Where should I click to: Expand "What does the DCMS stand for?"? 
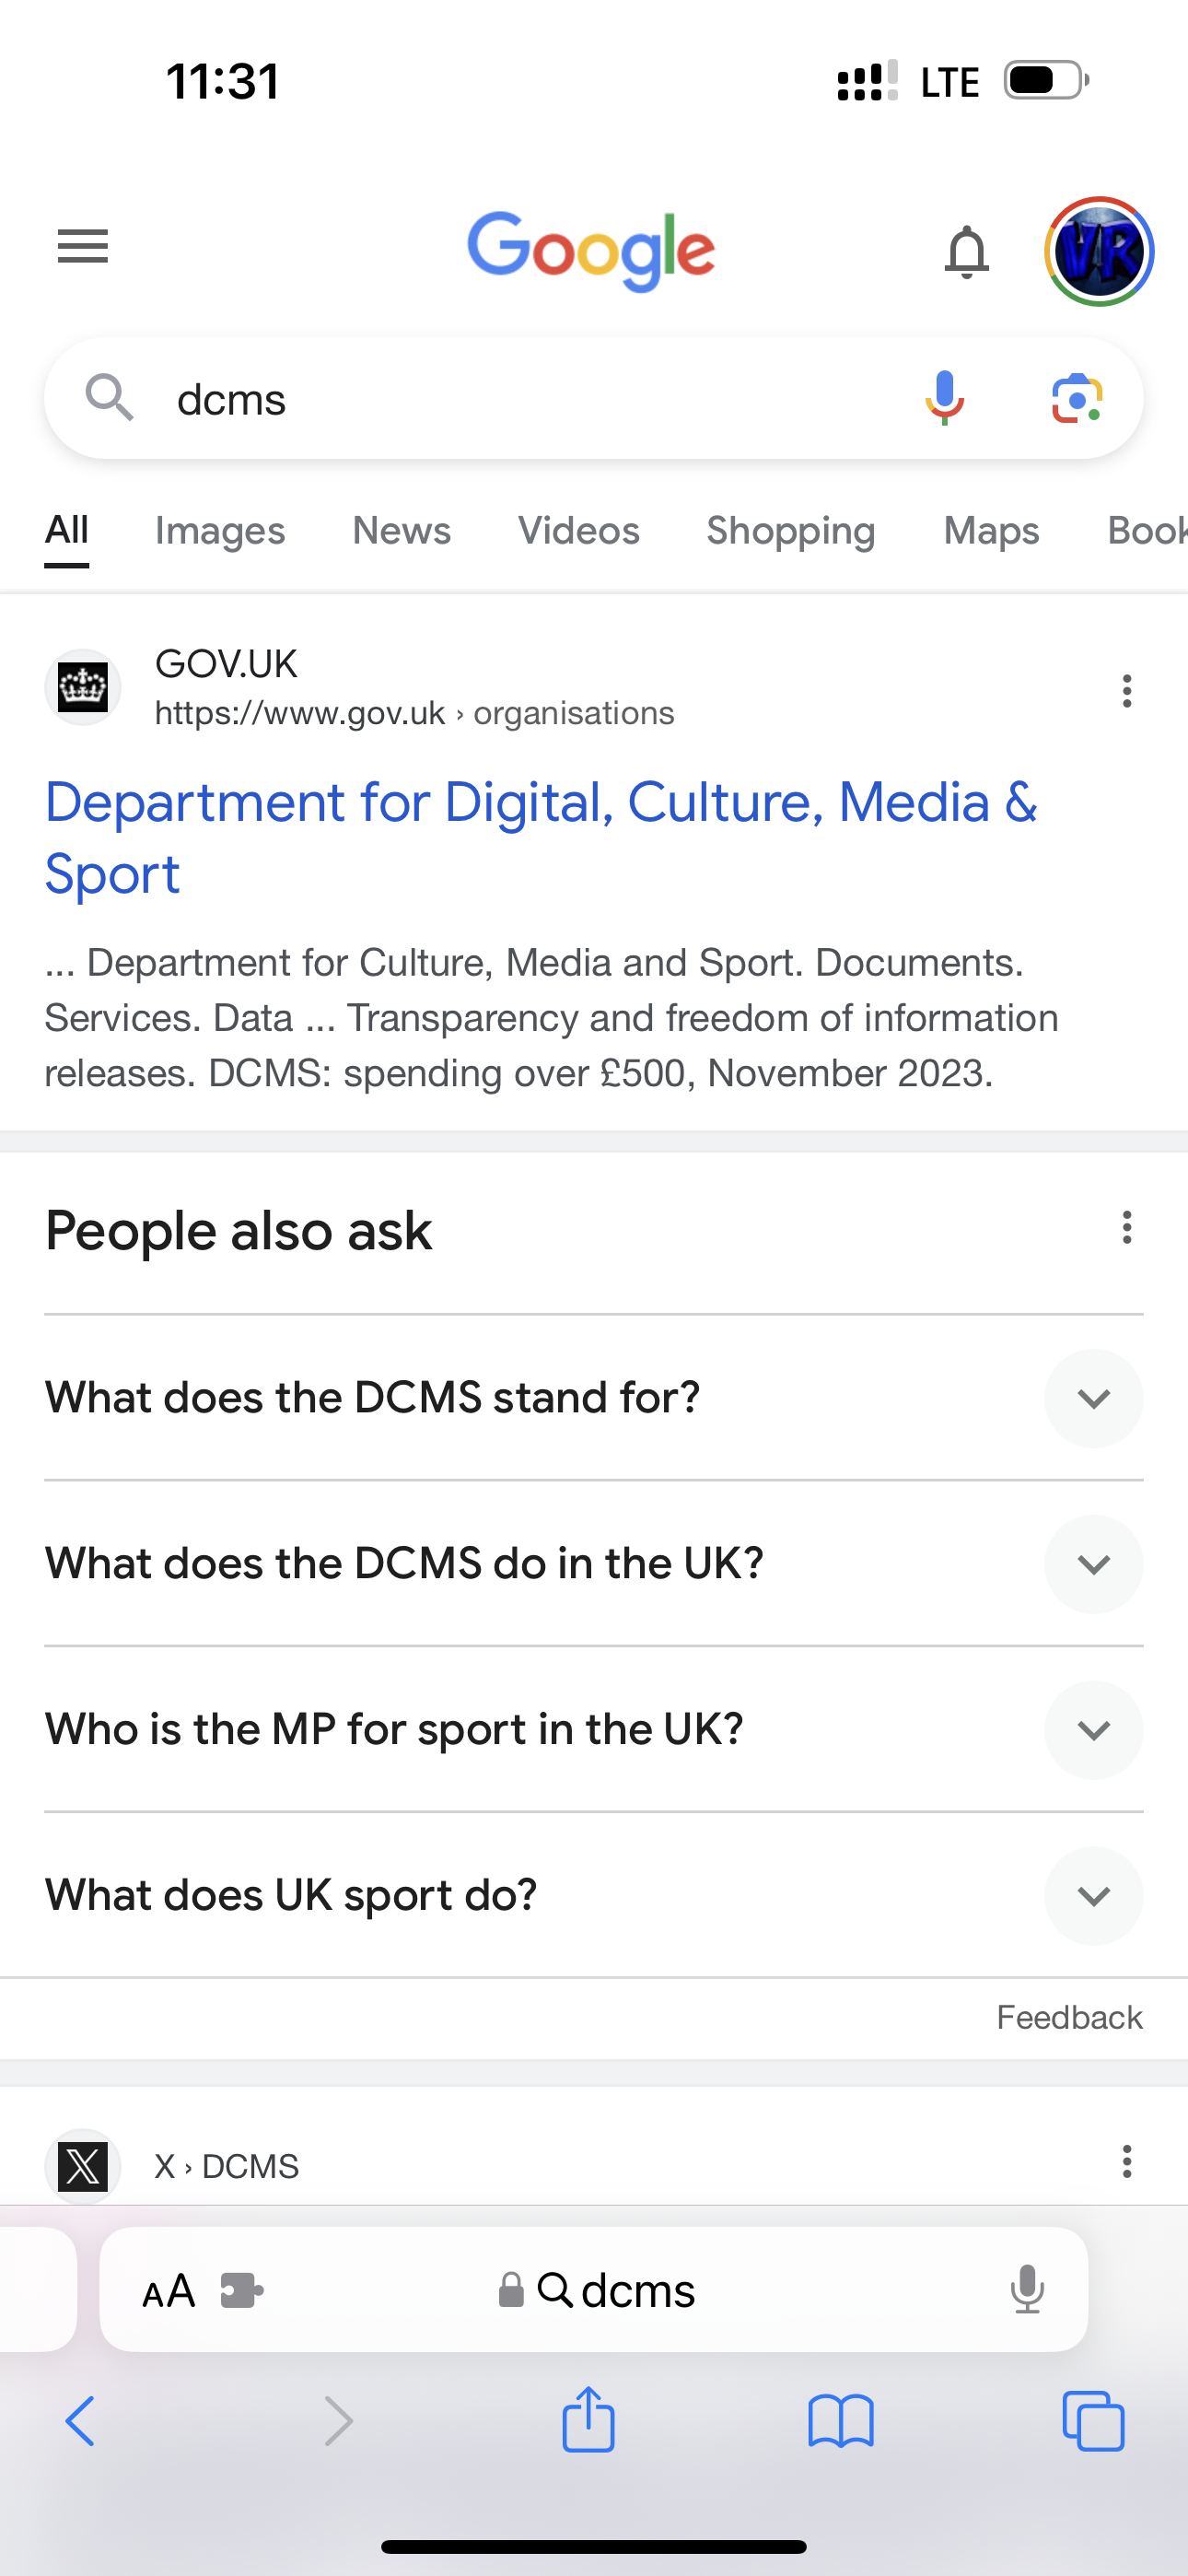(x=1093, y=1398)
